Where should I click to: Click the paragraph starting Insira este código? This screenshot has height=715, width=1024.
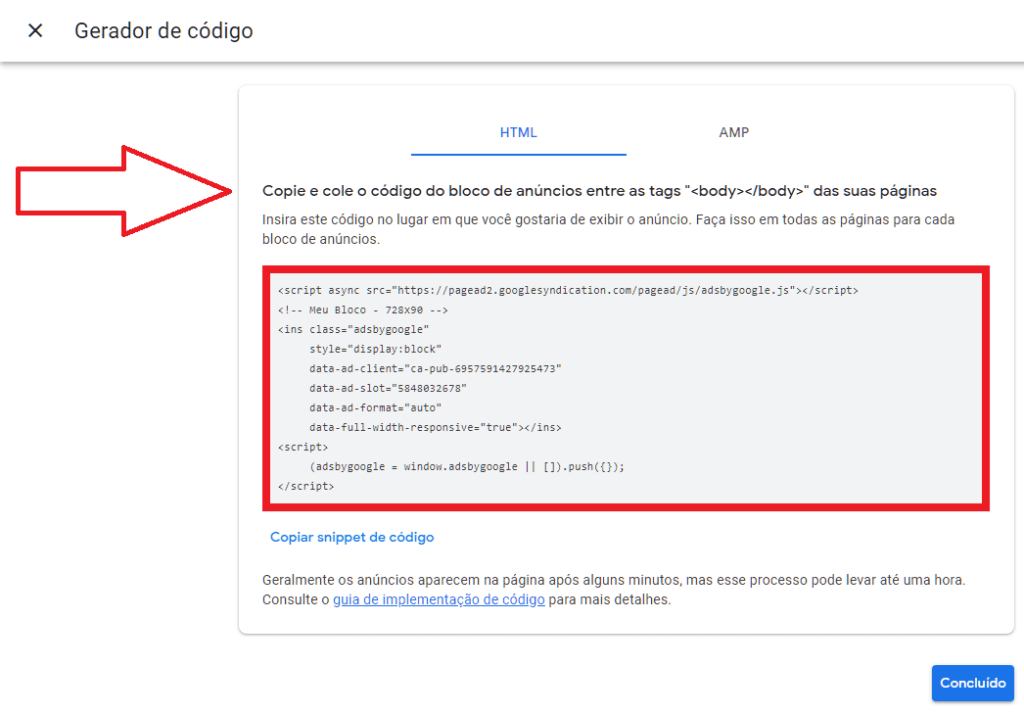(x=609, y=229)
